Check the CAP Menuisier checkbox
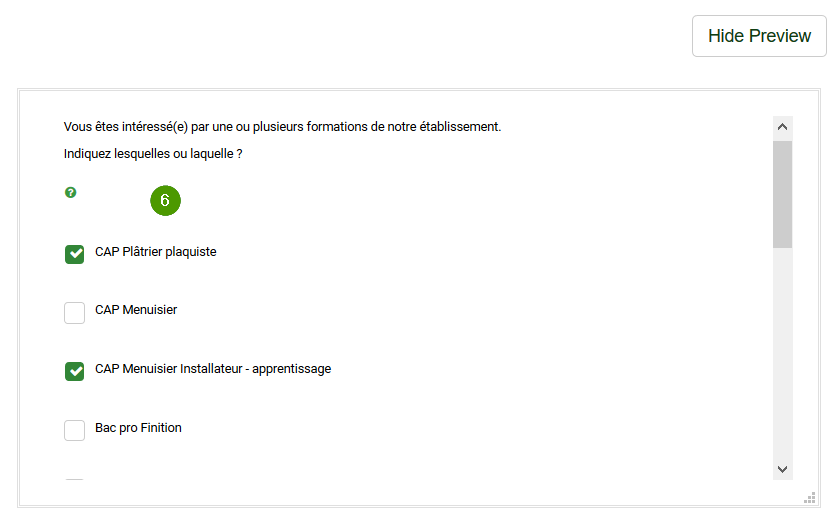838x521 pixels. [x=75, y=313]
